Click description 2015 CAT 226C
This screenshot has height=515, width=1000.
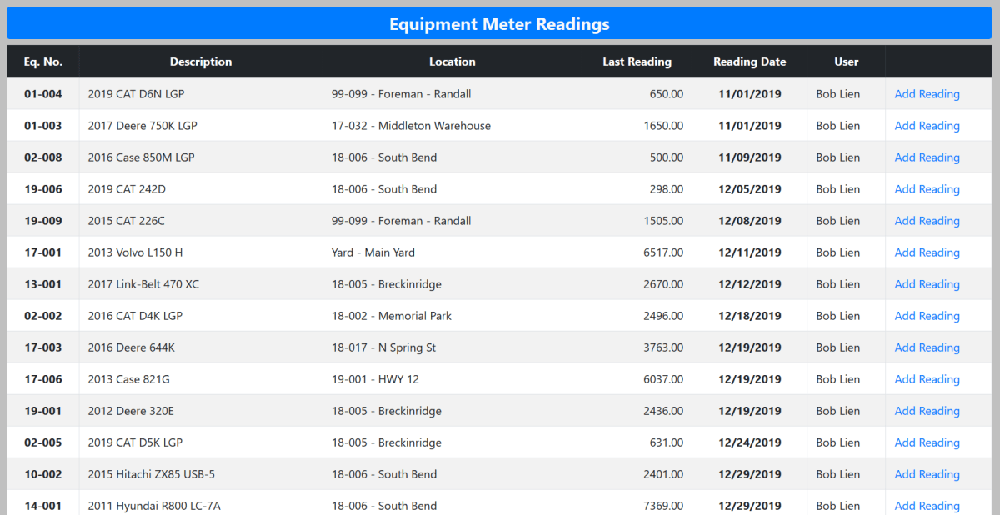click(x=126, y=221)
